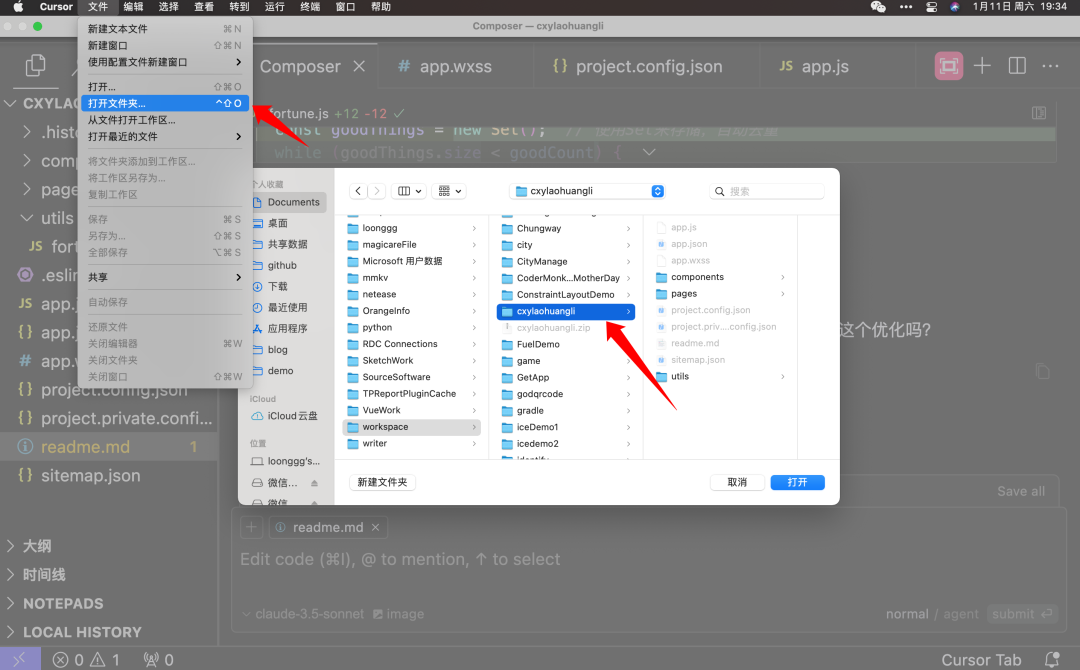This screenshot has width=1080, height=670.
Task: Click Save all in composer
Action: click(1021, 491)
